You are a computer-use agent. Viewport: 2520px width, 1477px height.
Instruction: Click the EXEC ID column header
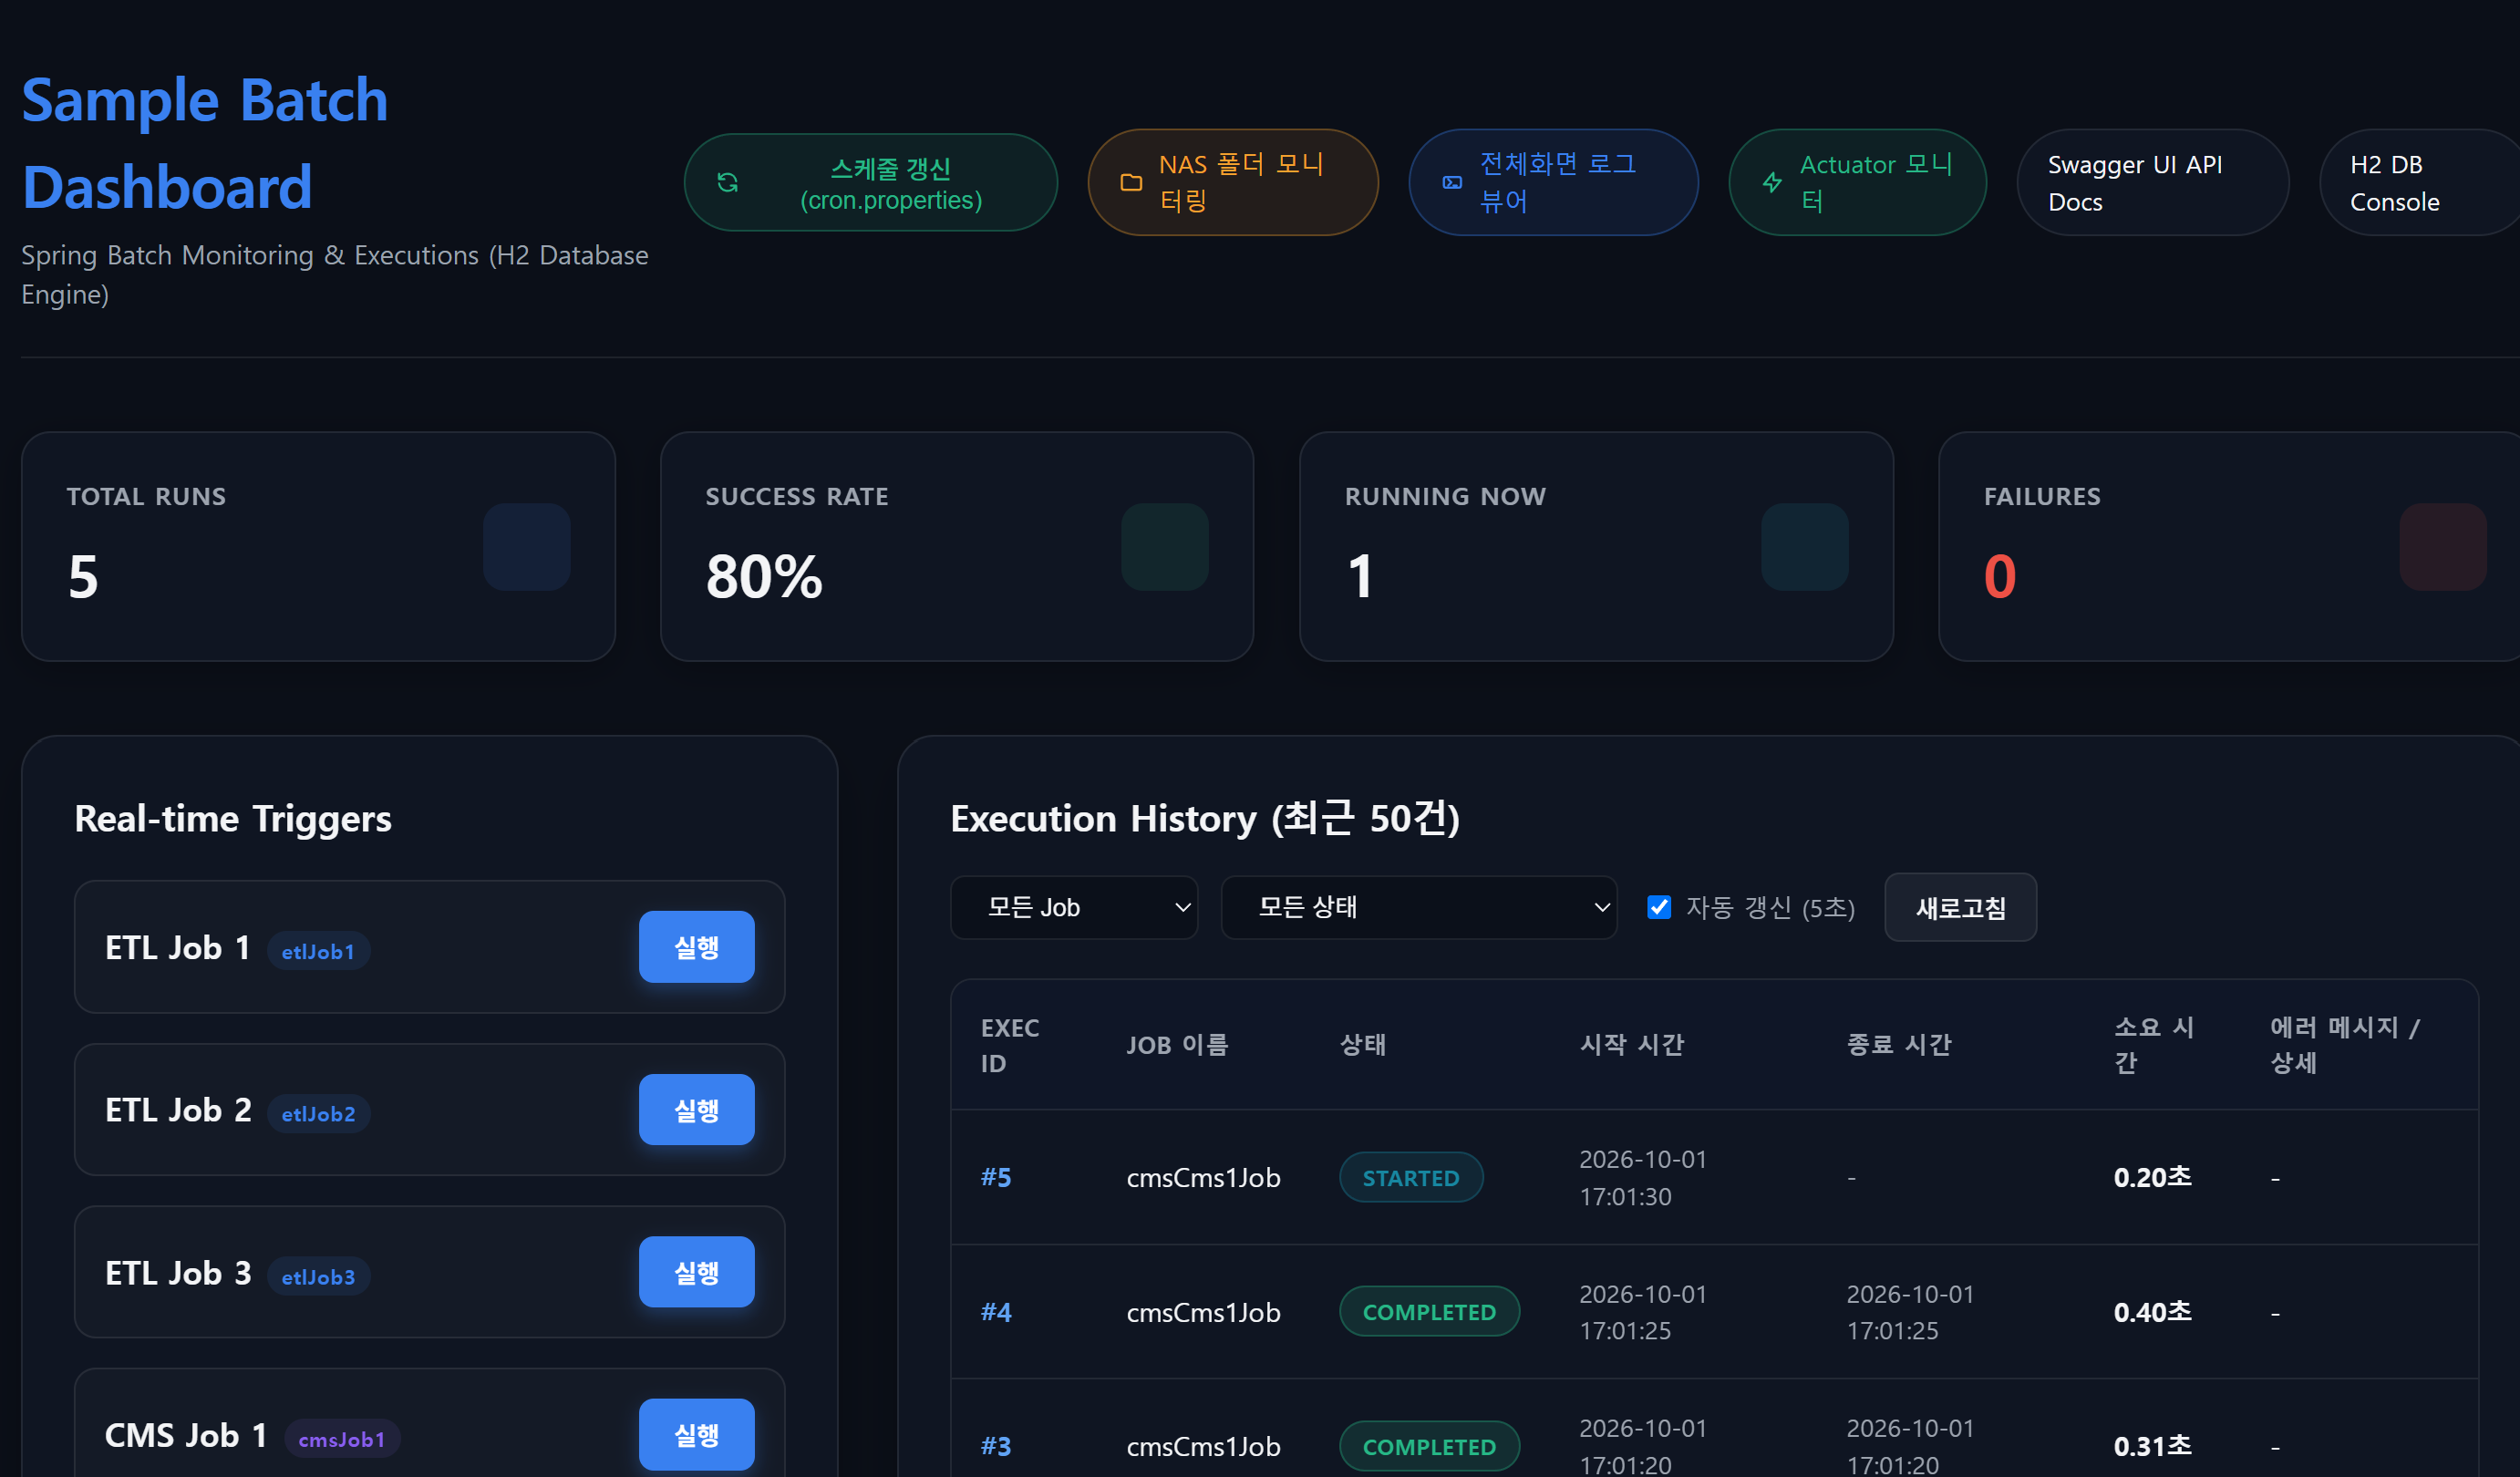(1010, 1045)
